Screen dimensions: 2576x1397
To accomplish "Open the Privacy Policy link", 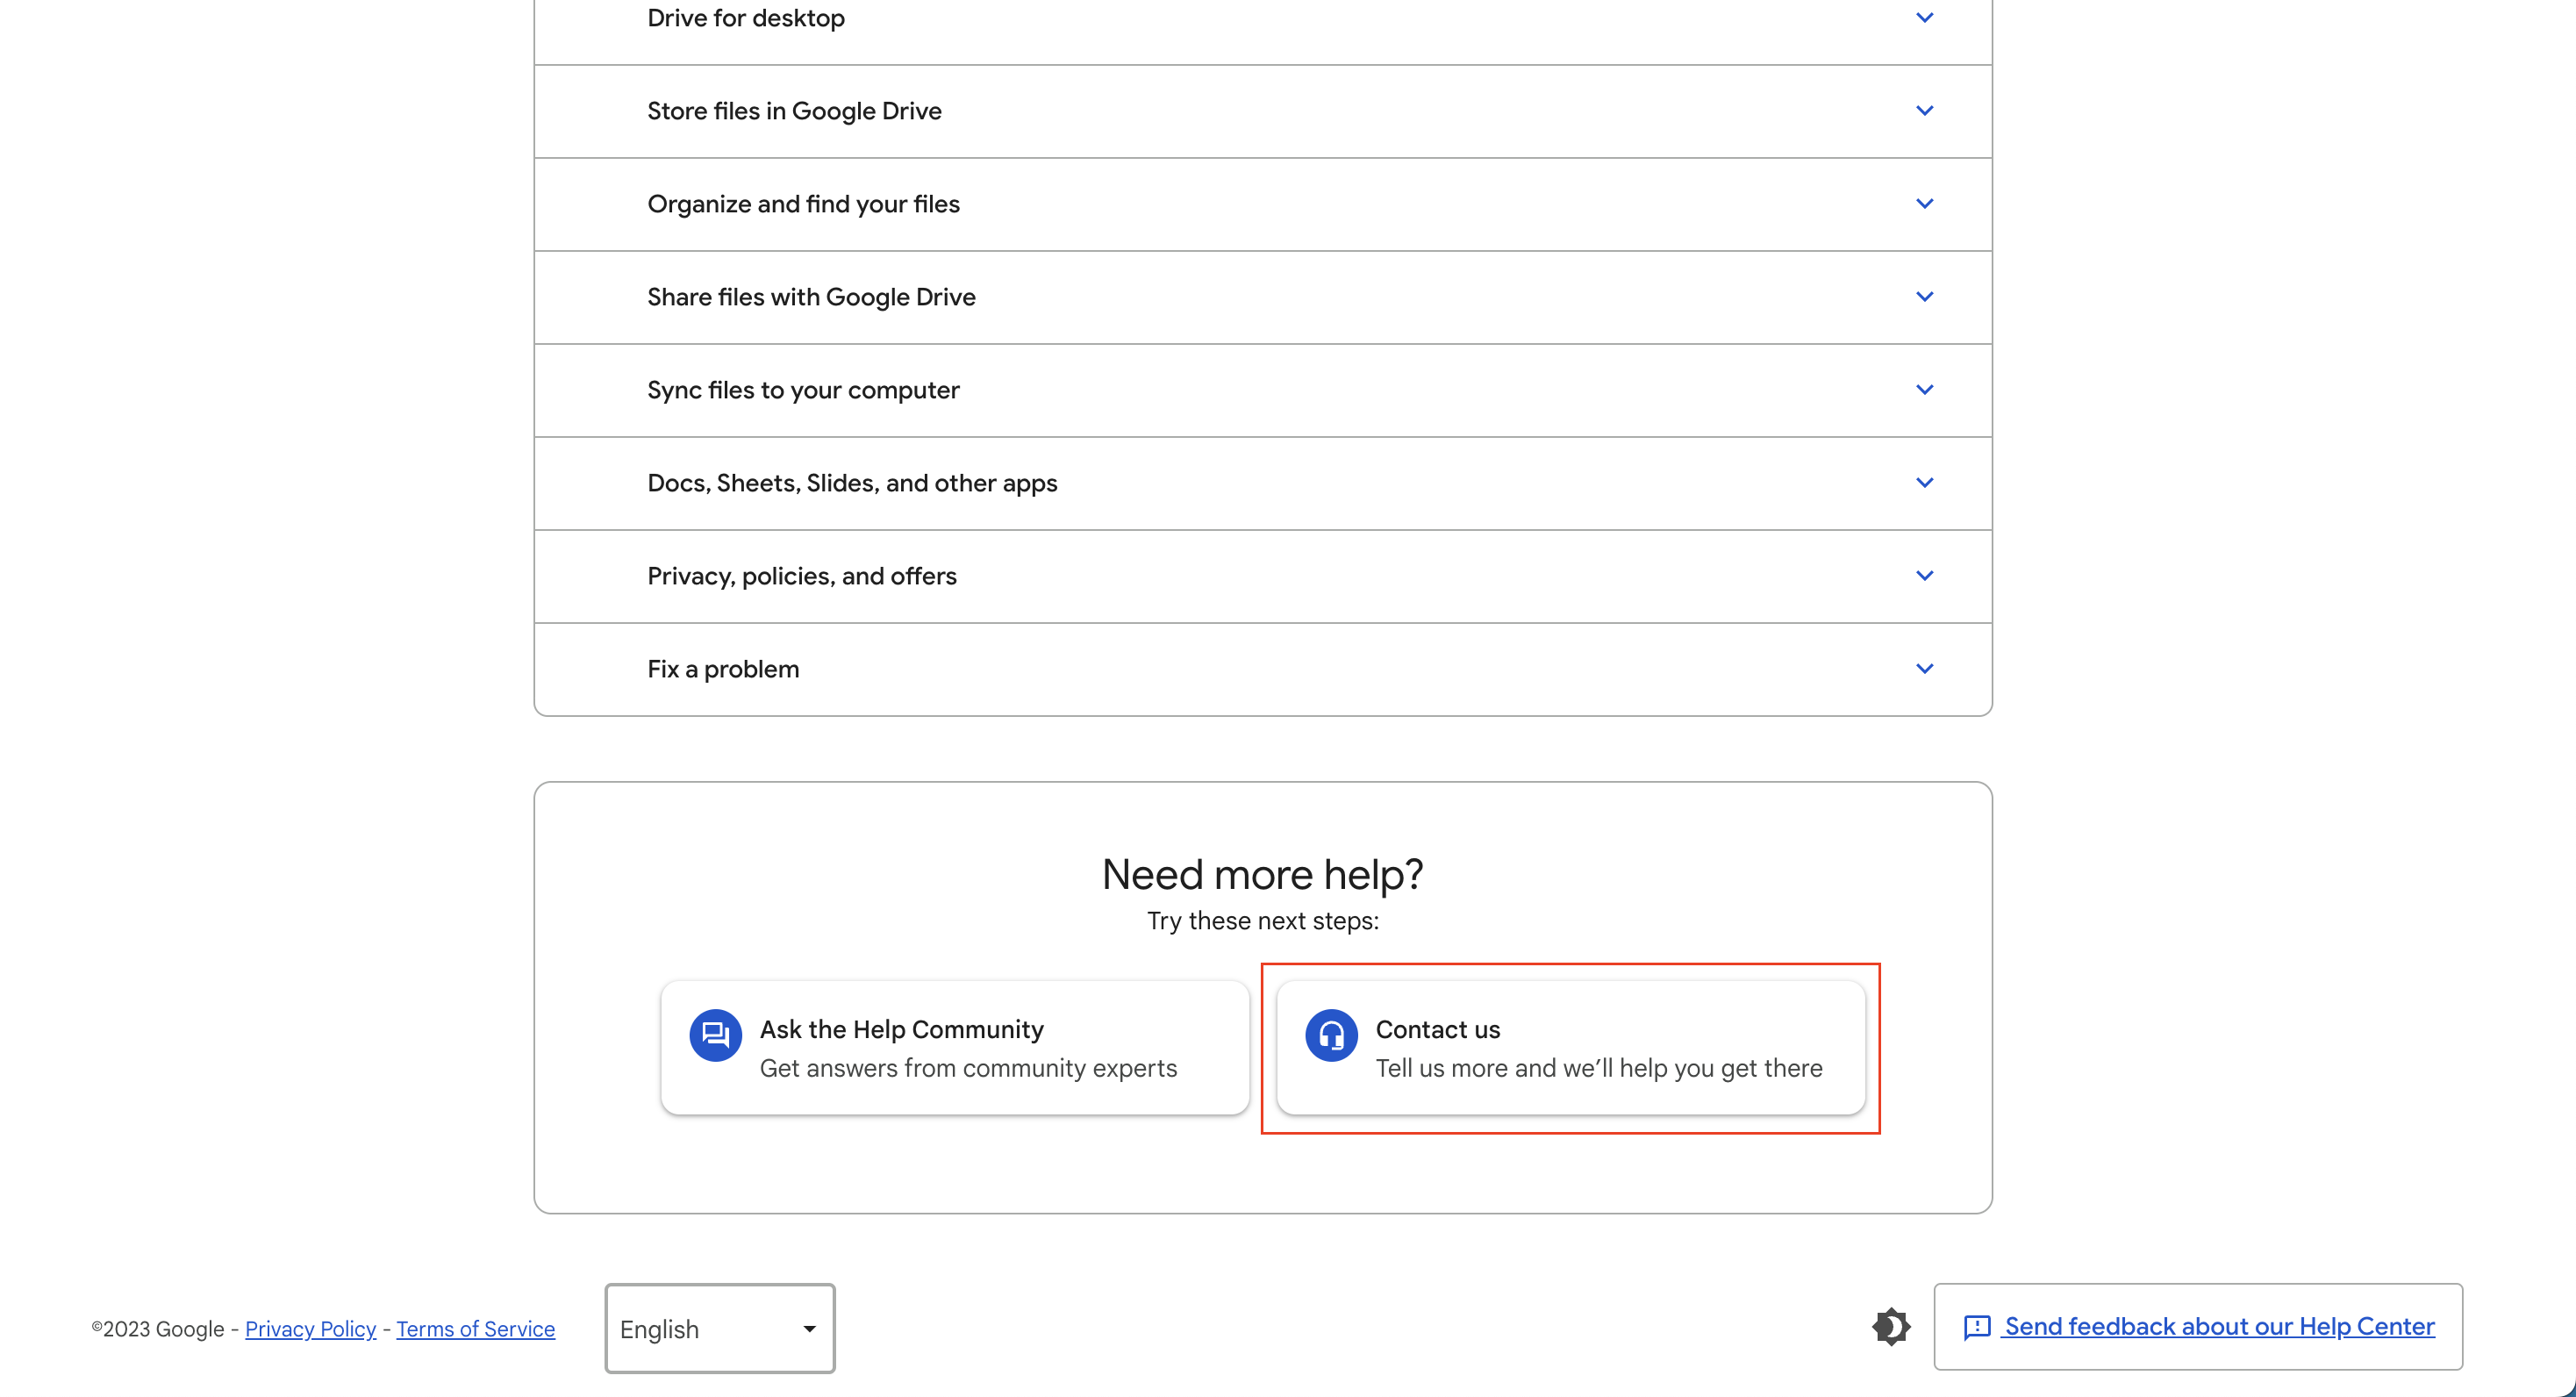I will [x=310, y=1329].
